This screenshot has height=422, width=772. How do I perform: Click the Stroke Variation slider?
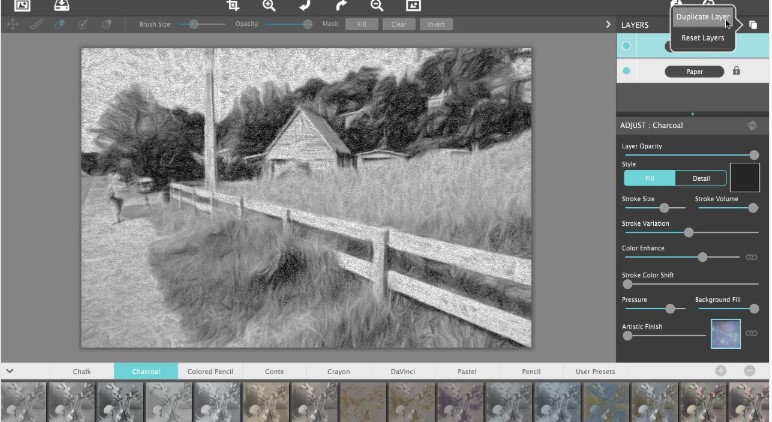click(691, 232)
